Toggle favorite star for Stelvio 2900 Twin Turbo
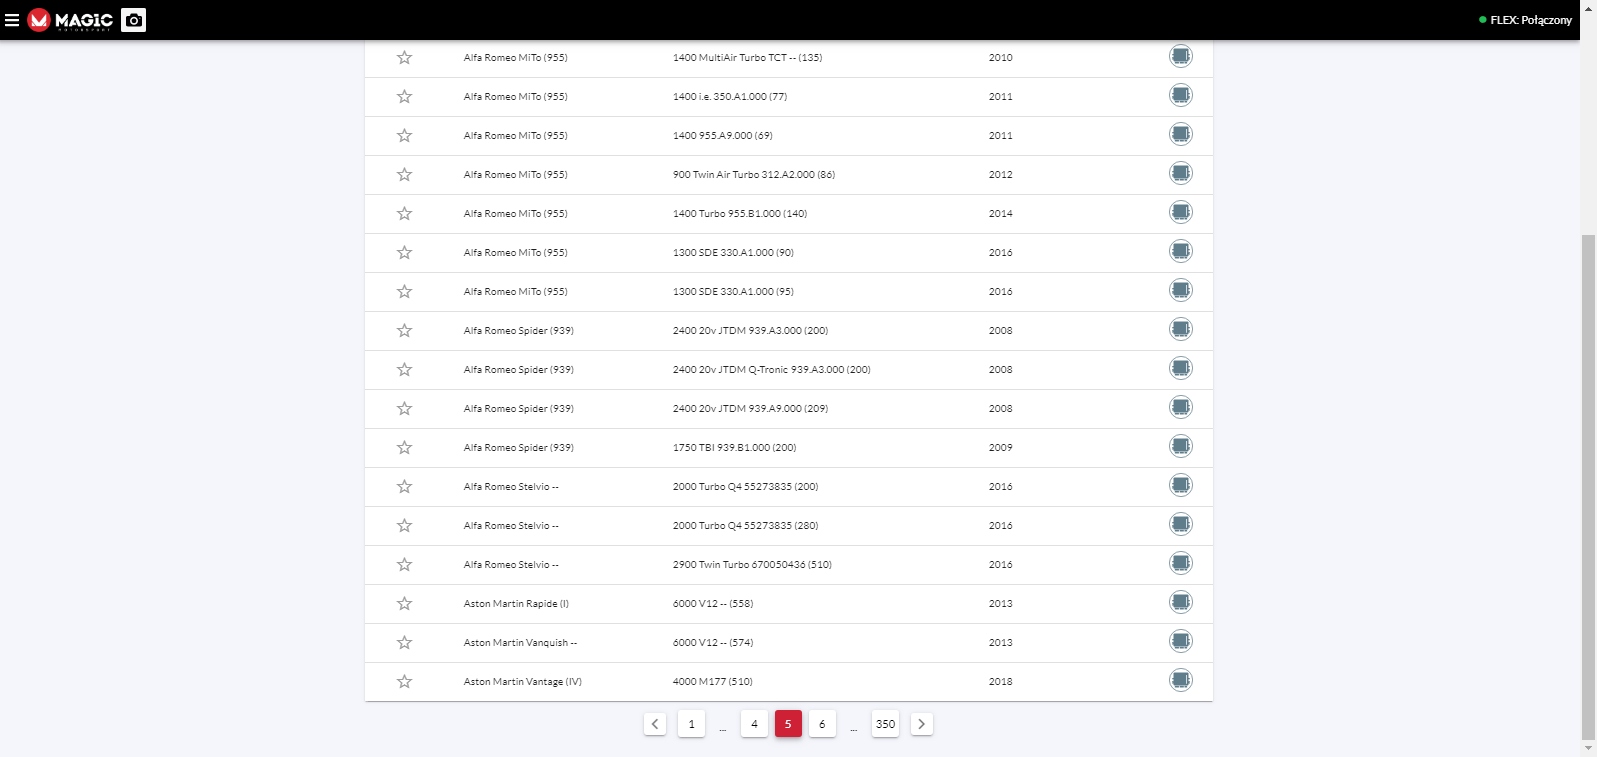Screen dimensions: 1597x757 click(404, 564)
